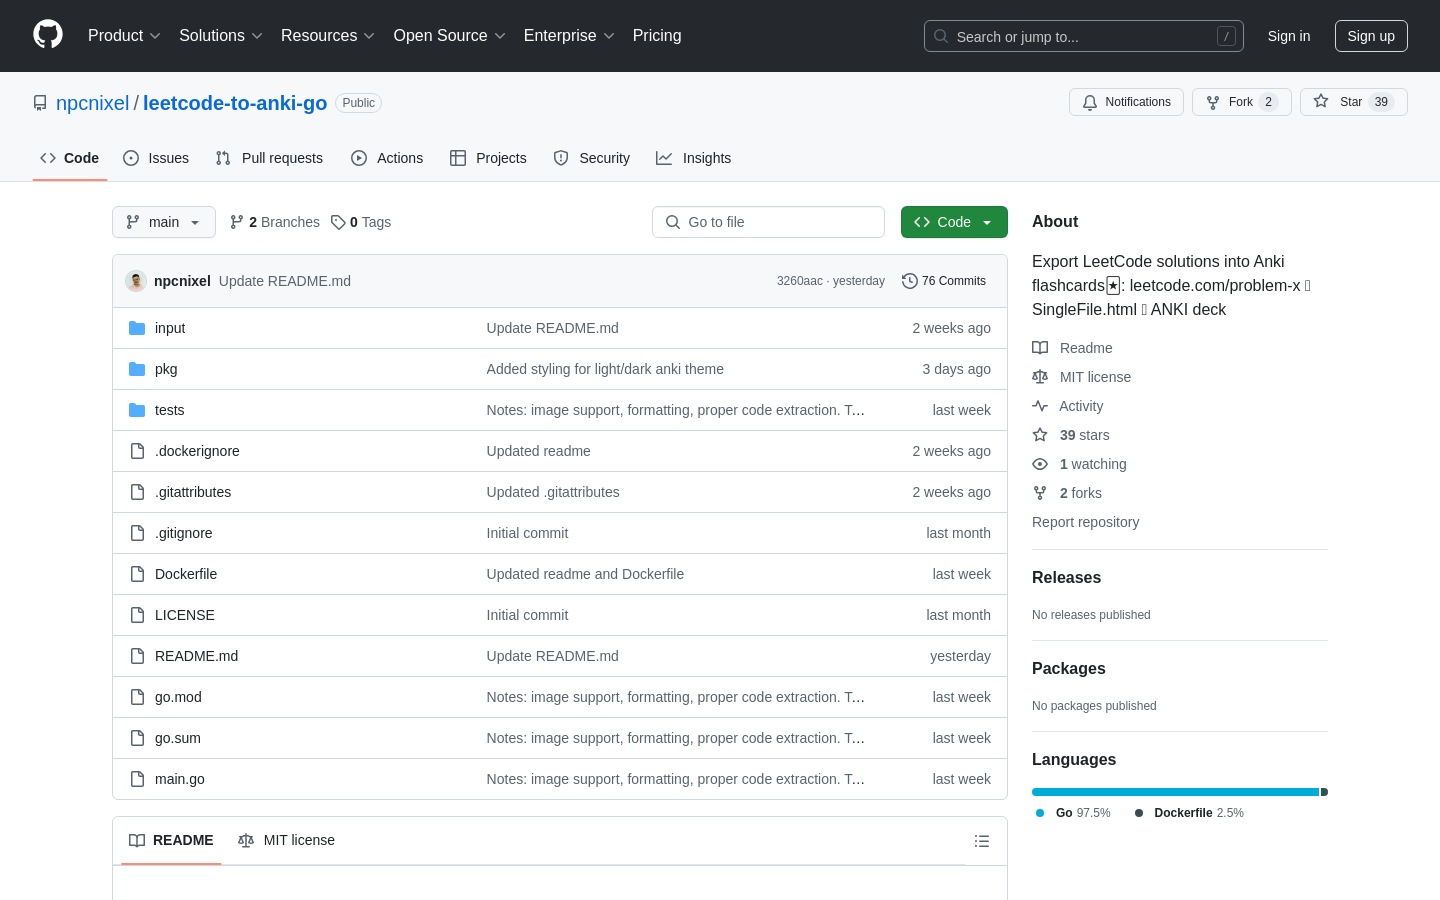Click the go.mod file icon

coord(137,697)
